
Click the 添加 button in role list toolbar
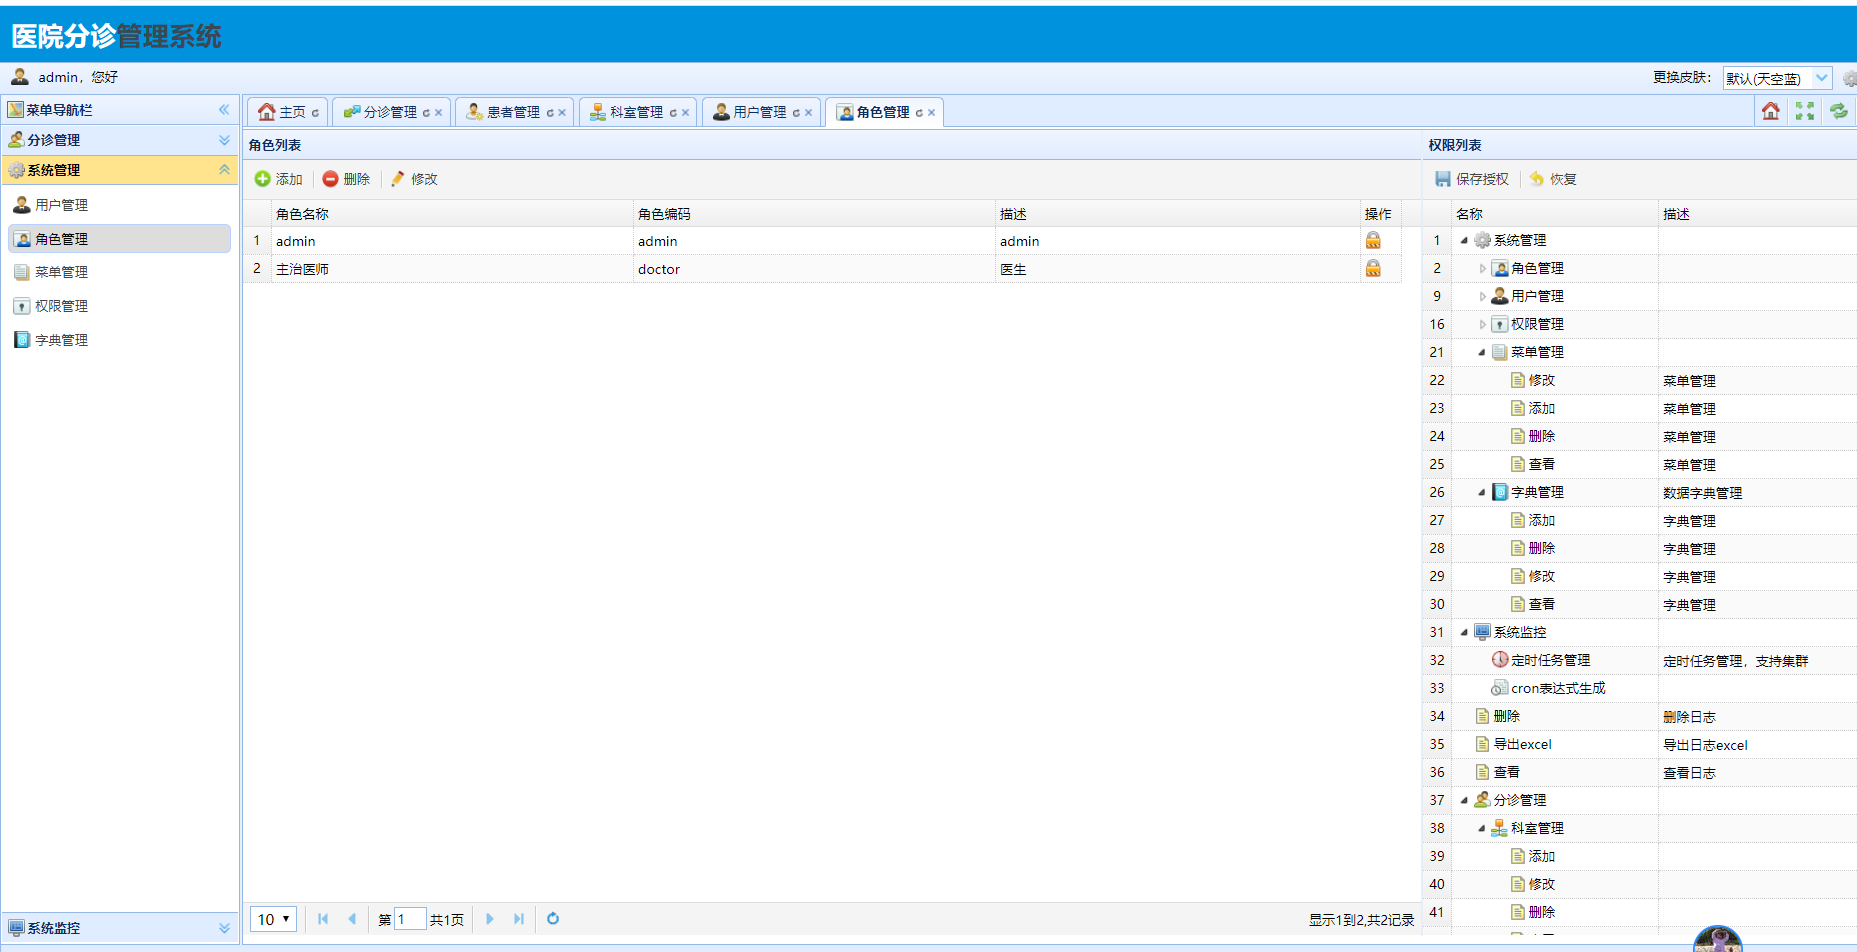(279, 179)
